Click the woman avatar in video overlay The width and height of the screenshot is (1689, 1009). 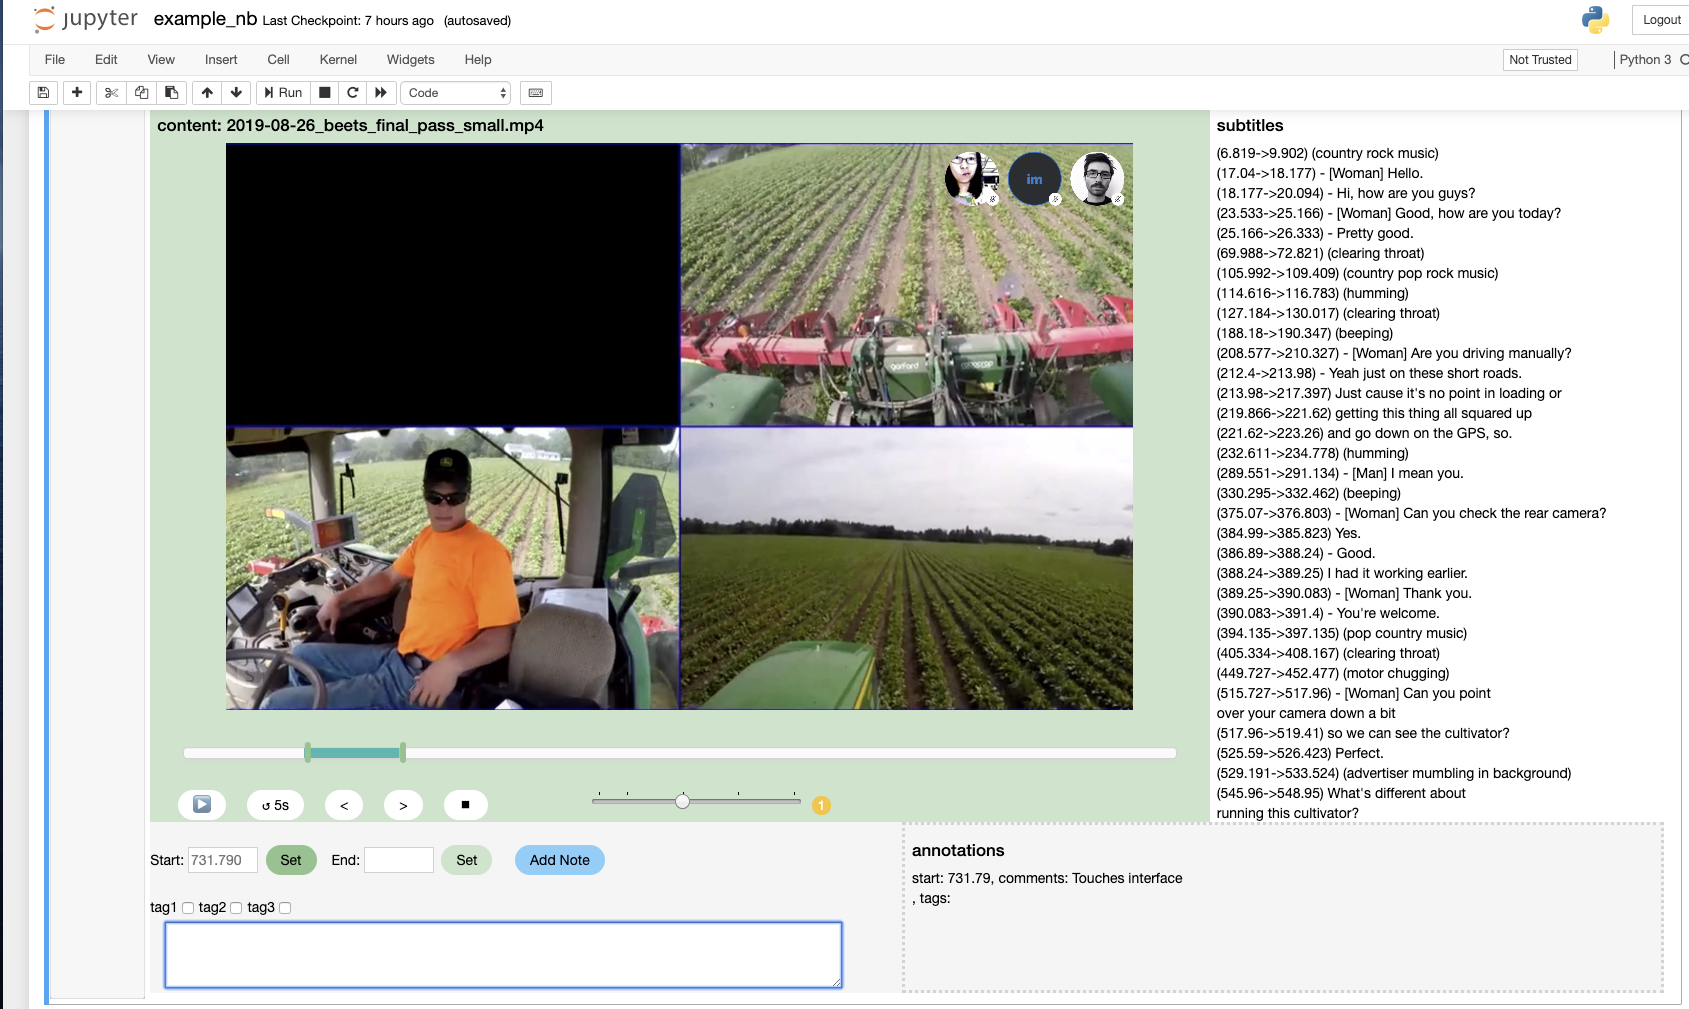(x=971, y=178)
